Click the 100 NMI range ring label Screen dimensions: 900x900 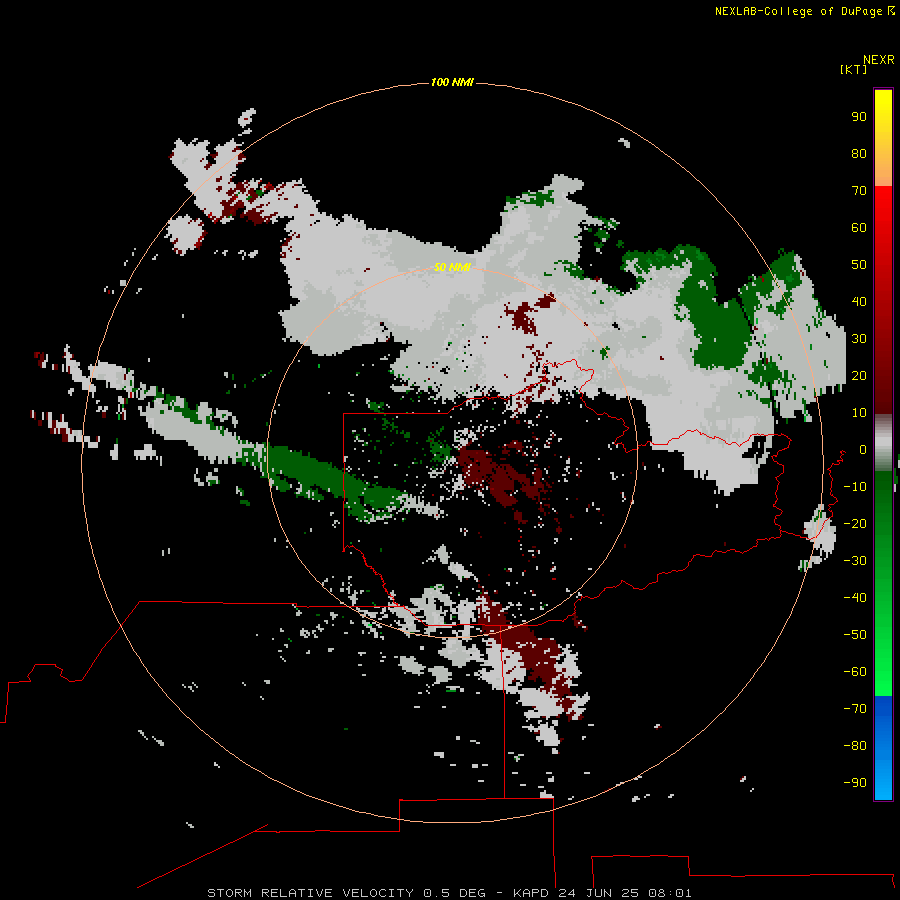[x=452, y=83]
